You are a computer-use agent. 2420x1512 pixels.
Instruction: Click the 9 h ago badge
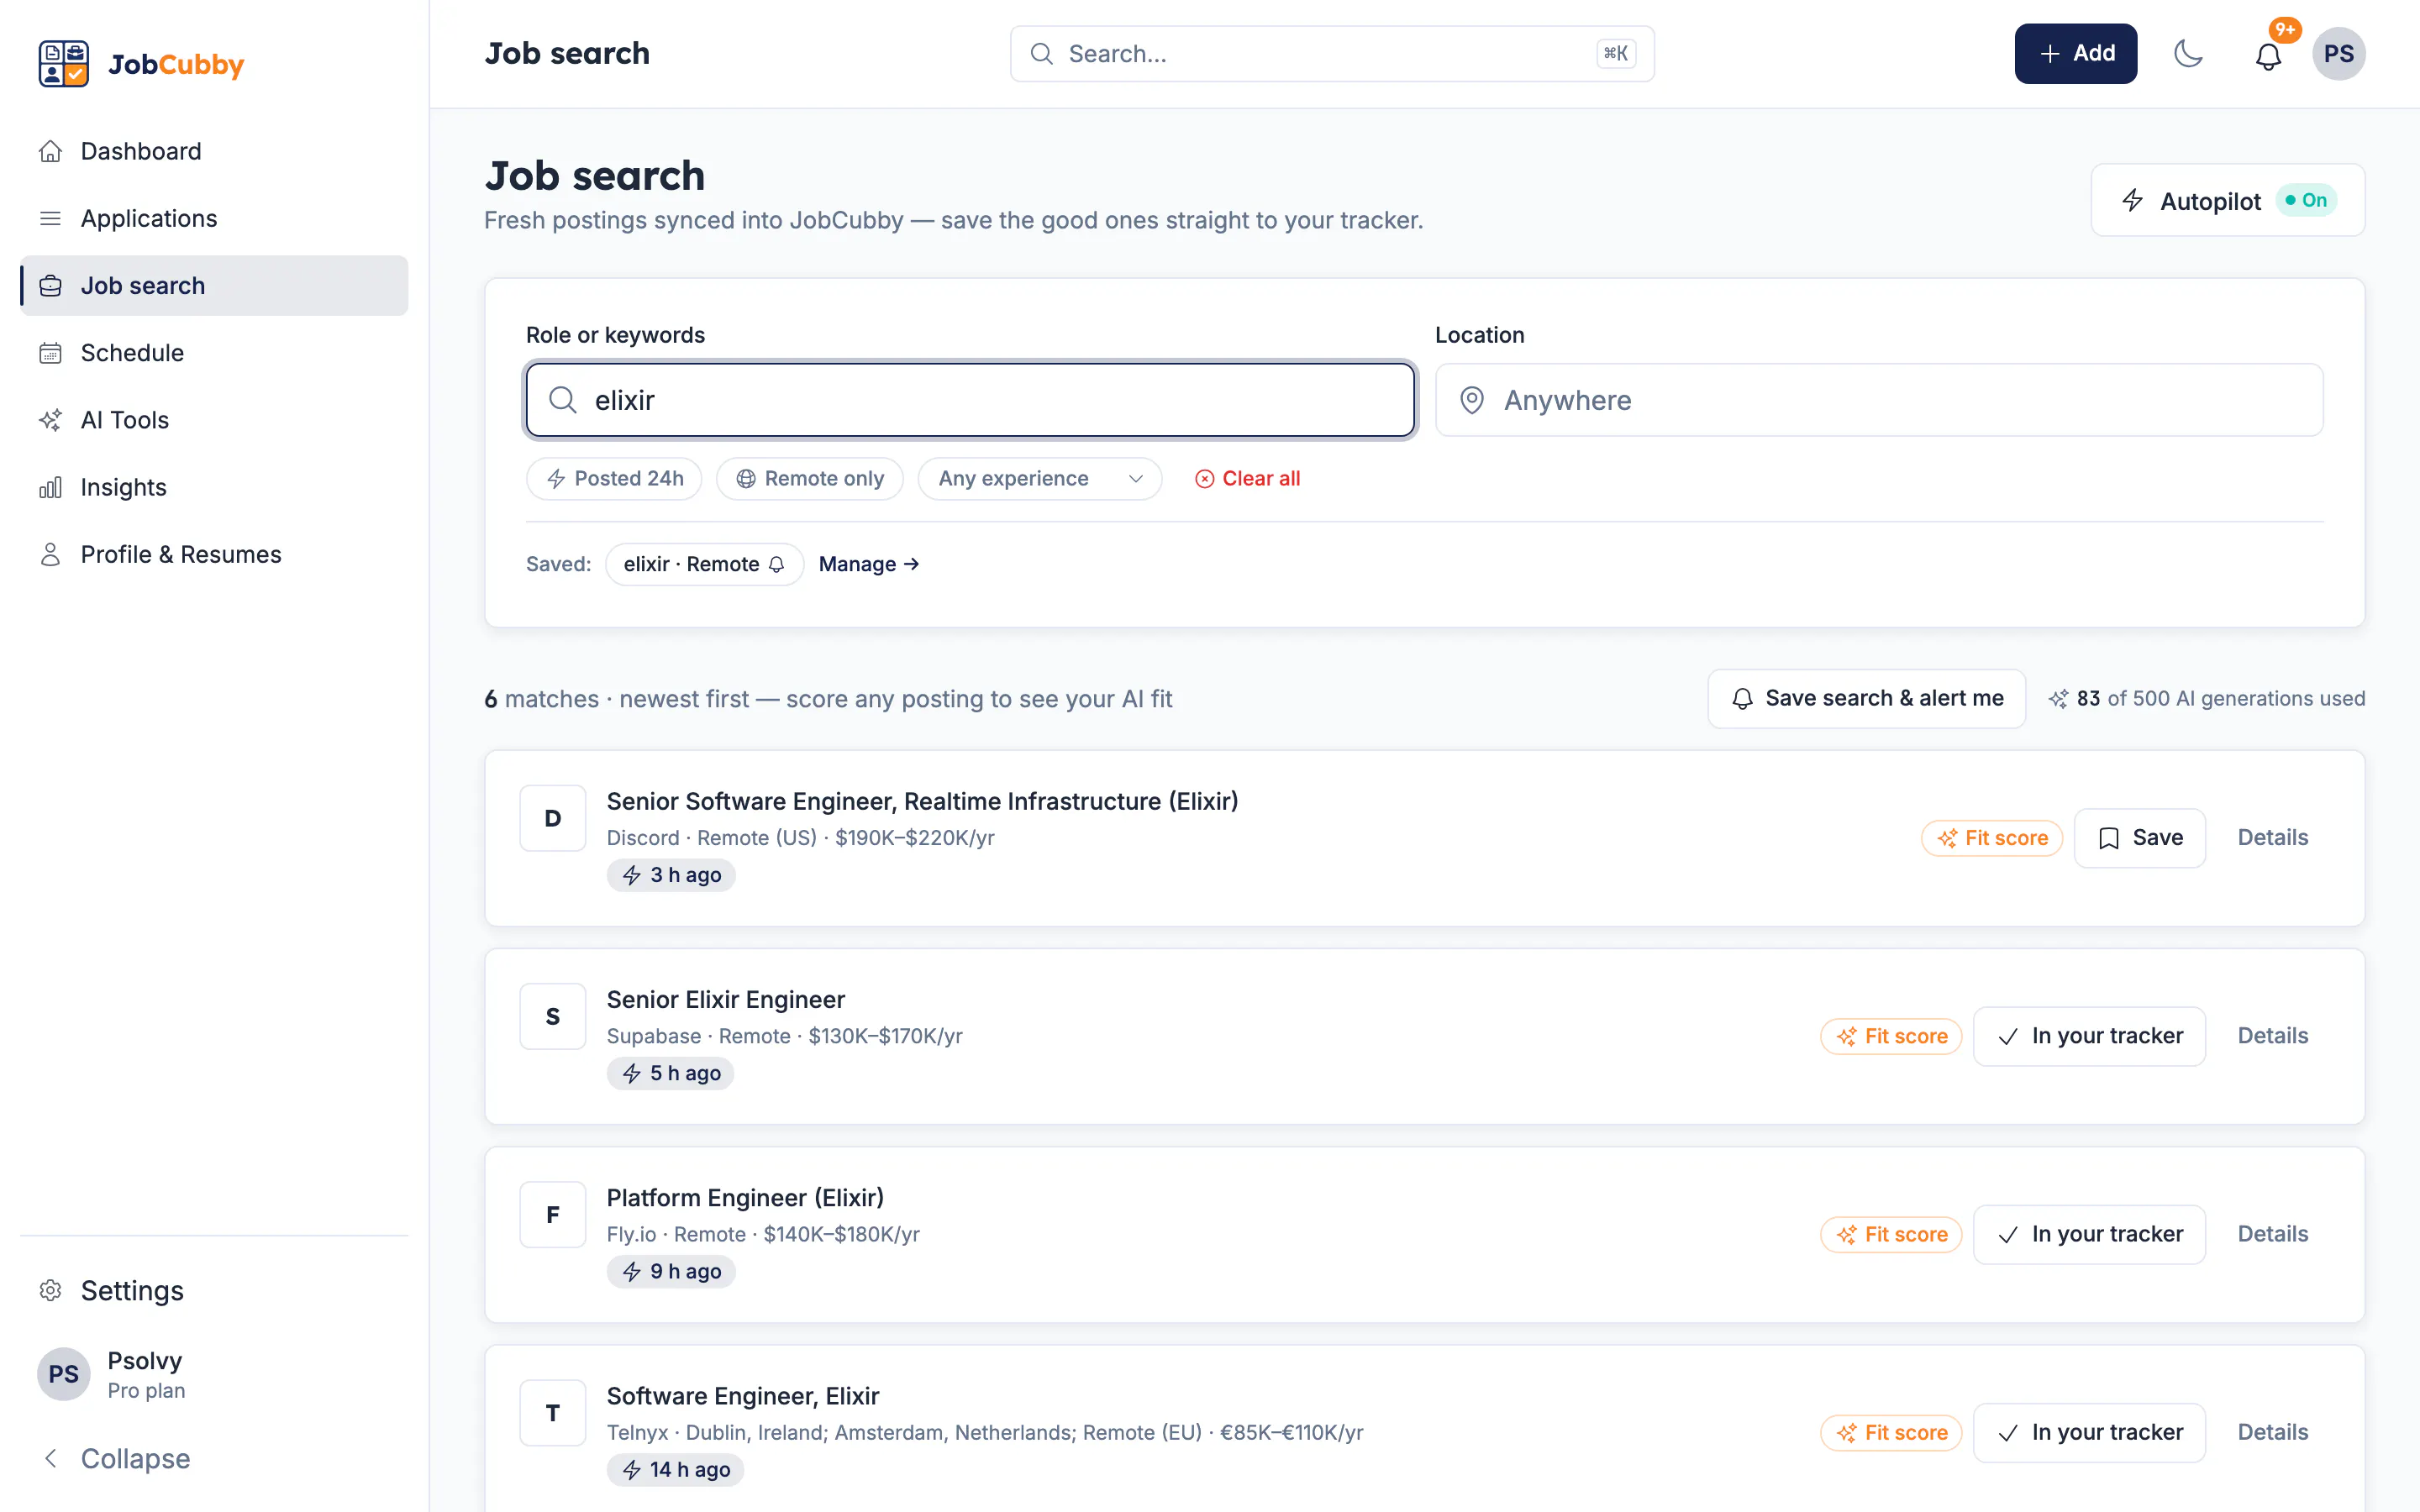click(671, 1271)
